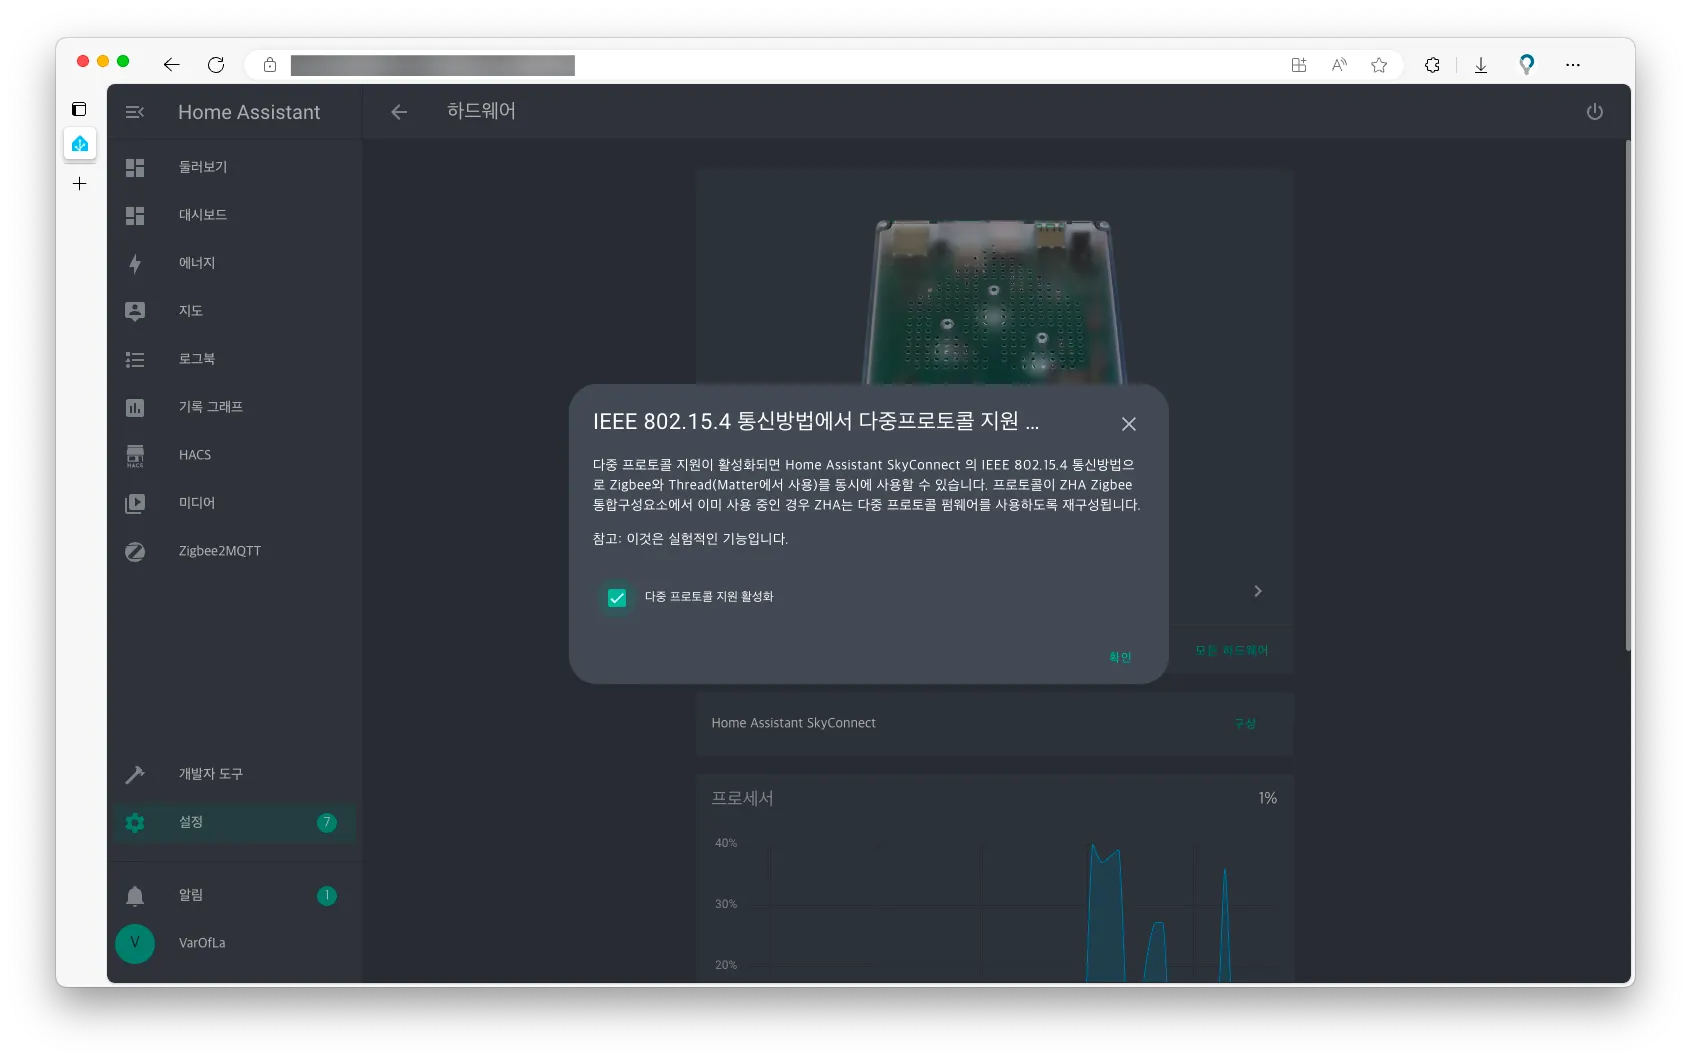
Task: Open the 에너지 lightning bolt icon
Action: tap(135, 263)
